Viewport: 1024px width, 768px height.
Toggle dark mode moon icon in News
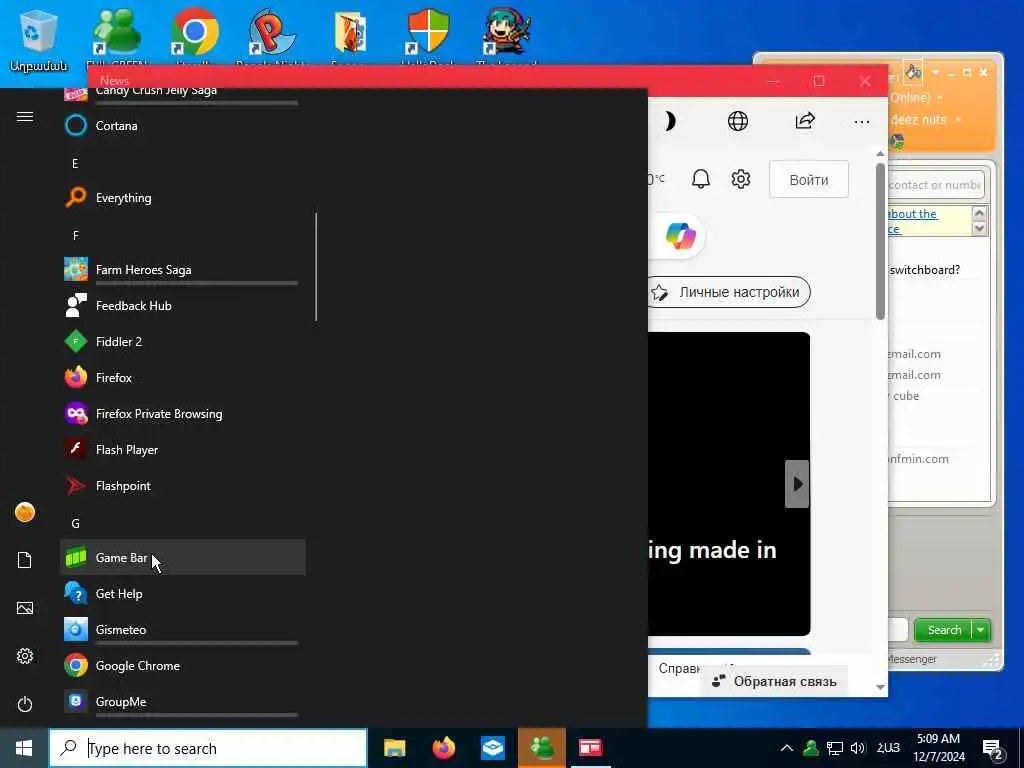point(670,121)
